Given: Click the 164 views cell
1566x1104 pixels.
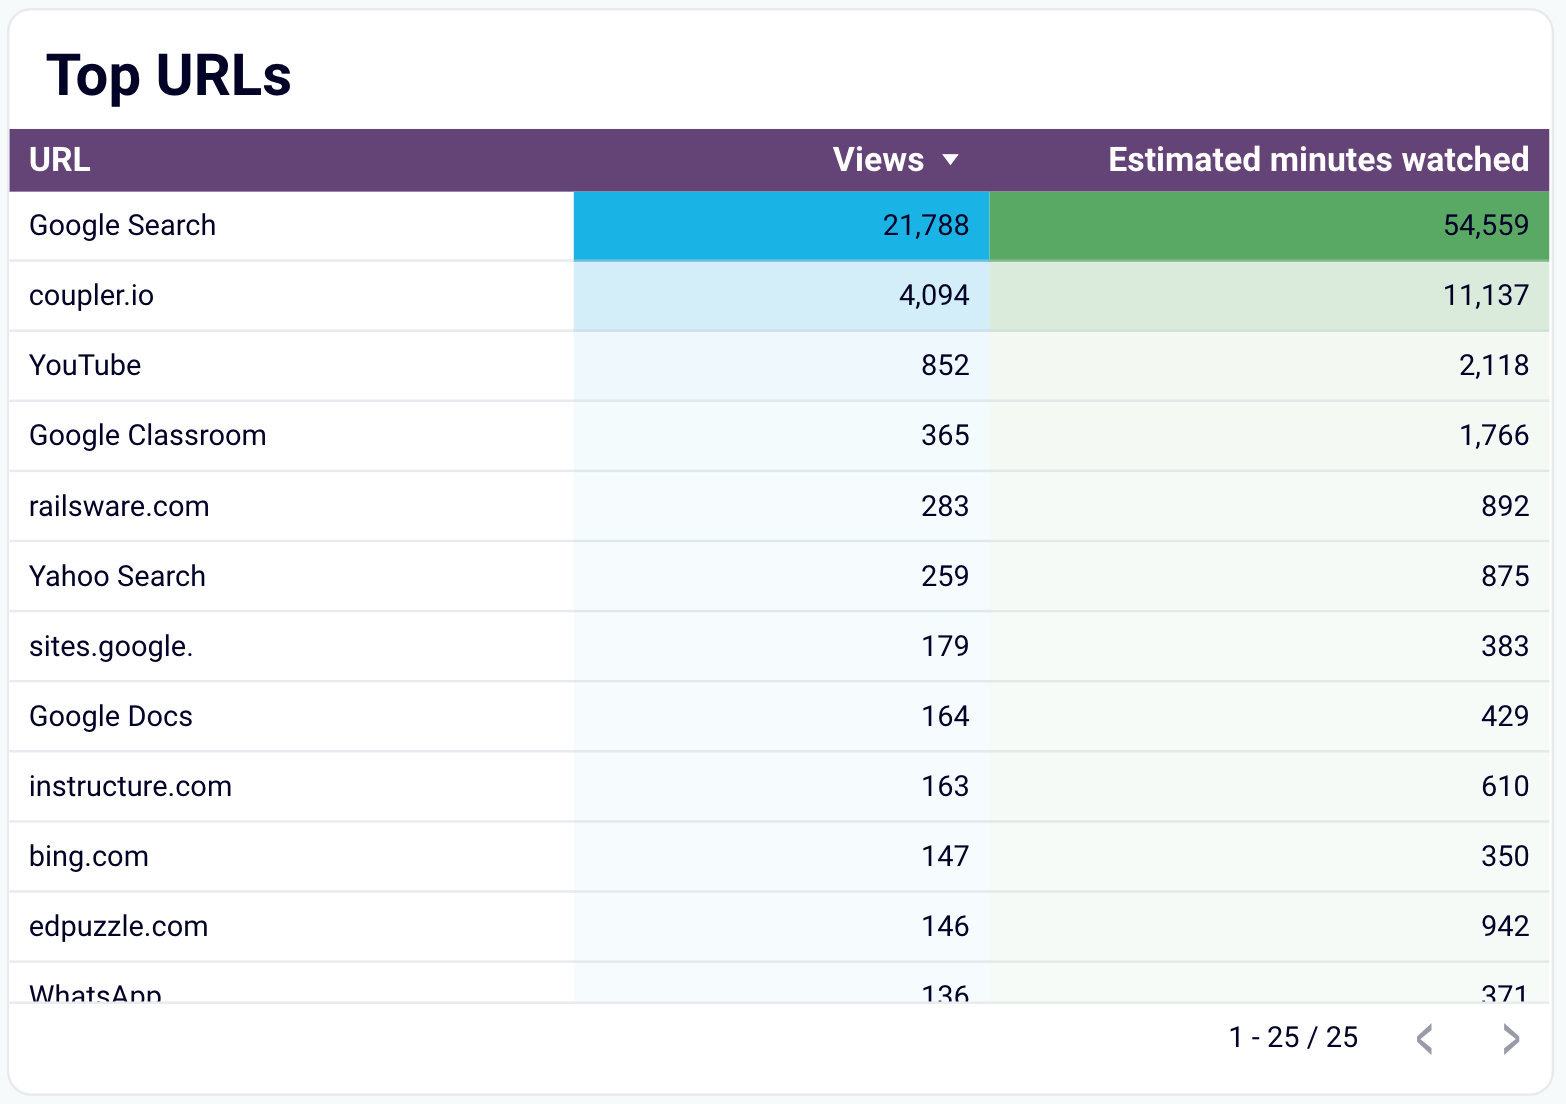Looking at the screenshot, I should 782,716.
